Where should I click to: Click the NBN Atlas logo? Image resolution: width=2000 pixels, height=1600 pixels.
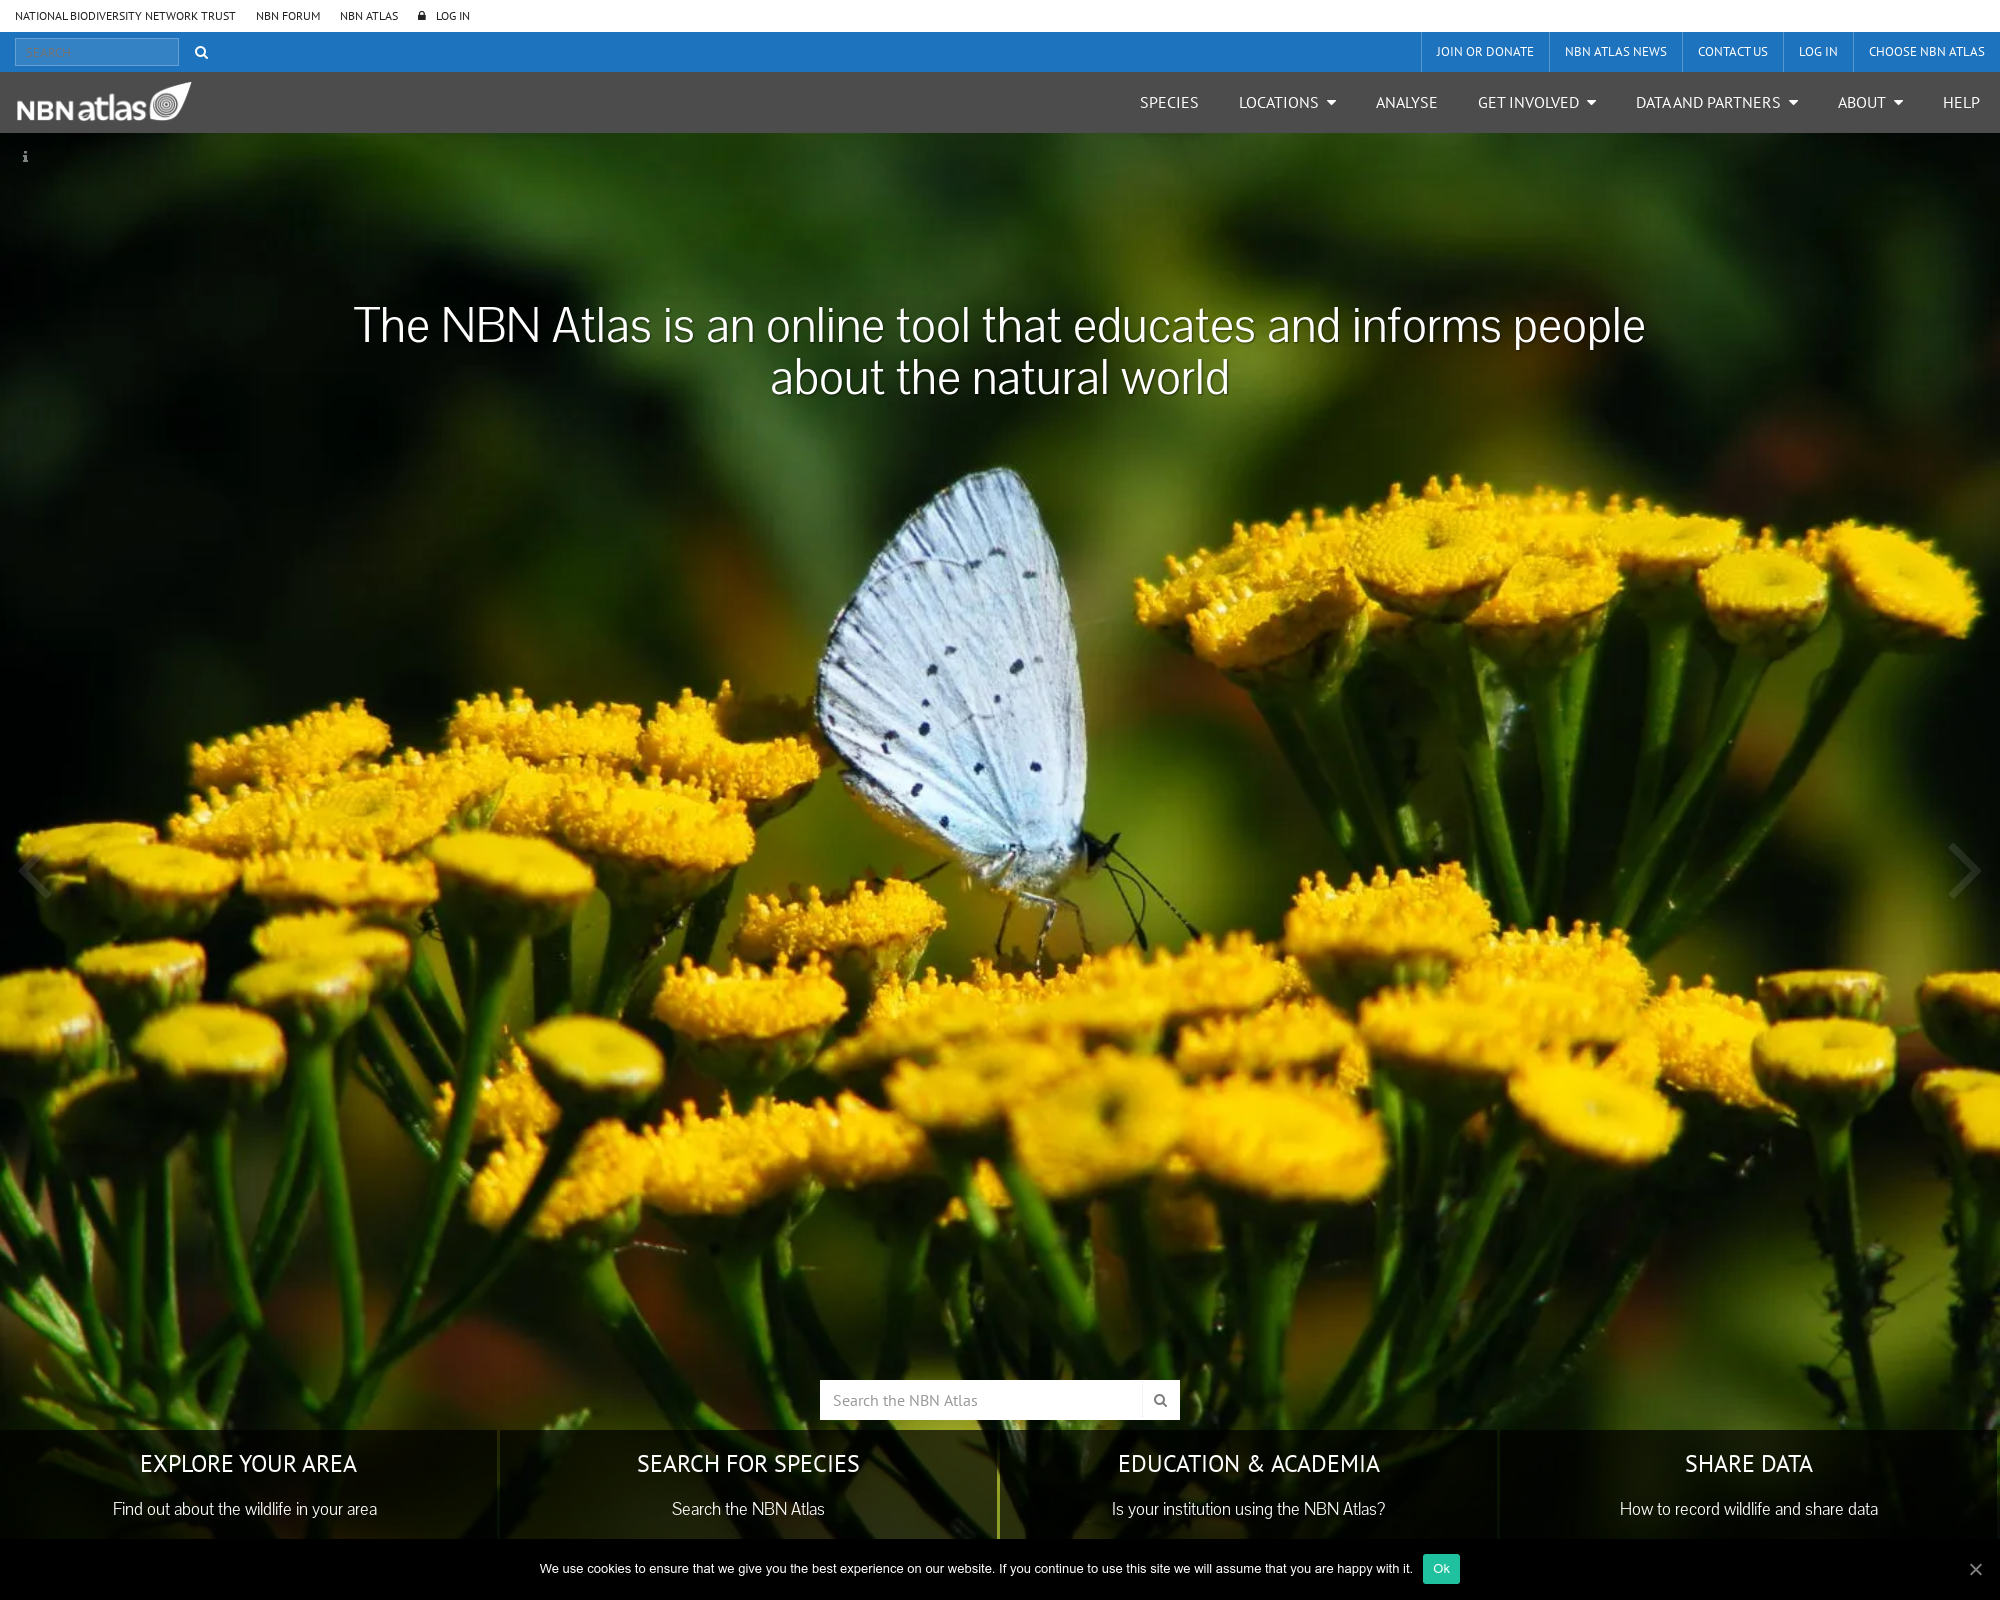coord(104,103)
